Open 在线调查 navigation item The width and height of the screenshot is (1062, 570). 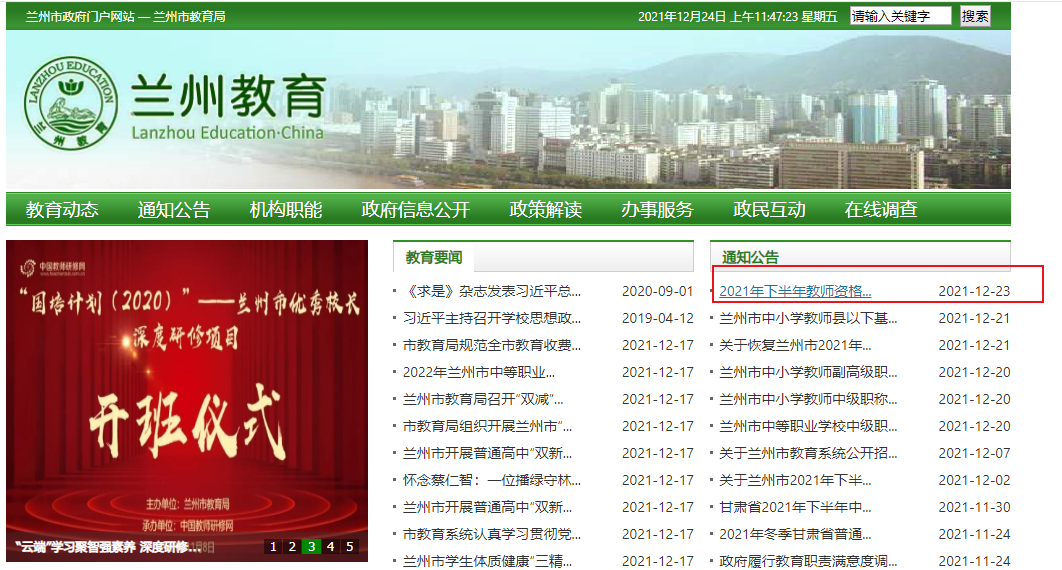click(881, 209)
